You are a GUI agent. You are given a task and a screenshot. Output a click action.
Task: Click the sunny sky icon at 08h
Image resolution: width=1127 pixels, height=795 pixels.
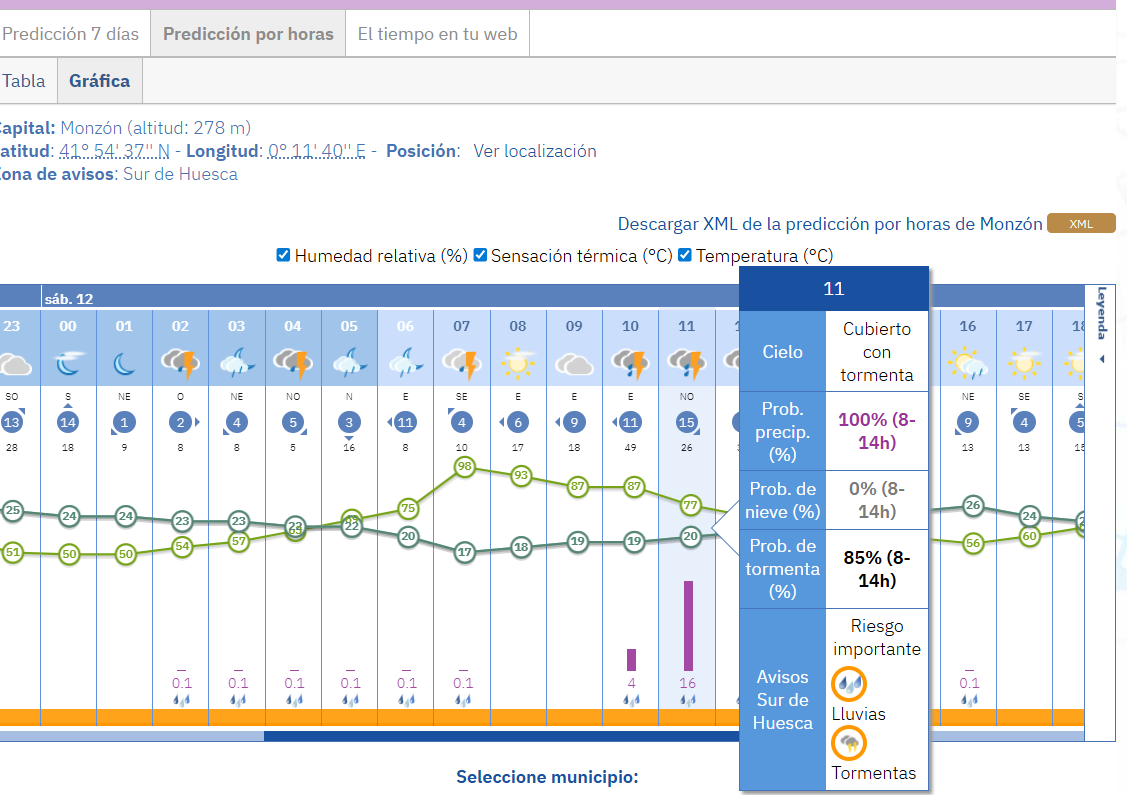(x=518, y=364)
